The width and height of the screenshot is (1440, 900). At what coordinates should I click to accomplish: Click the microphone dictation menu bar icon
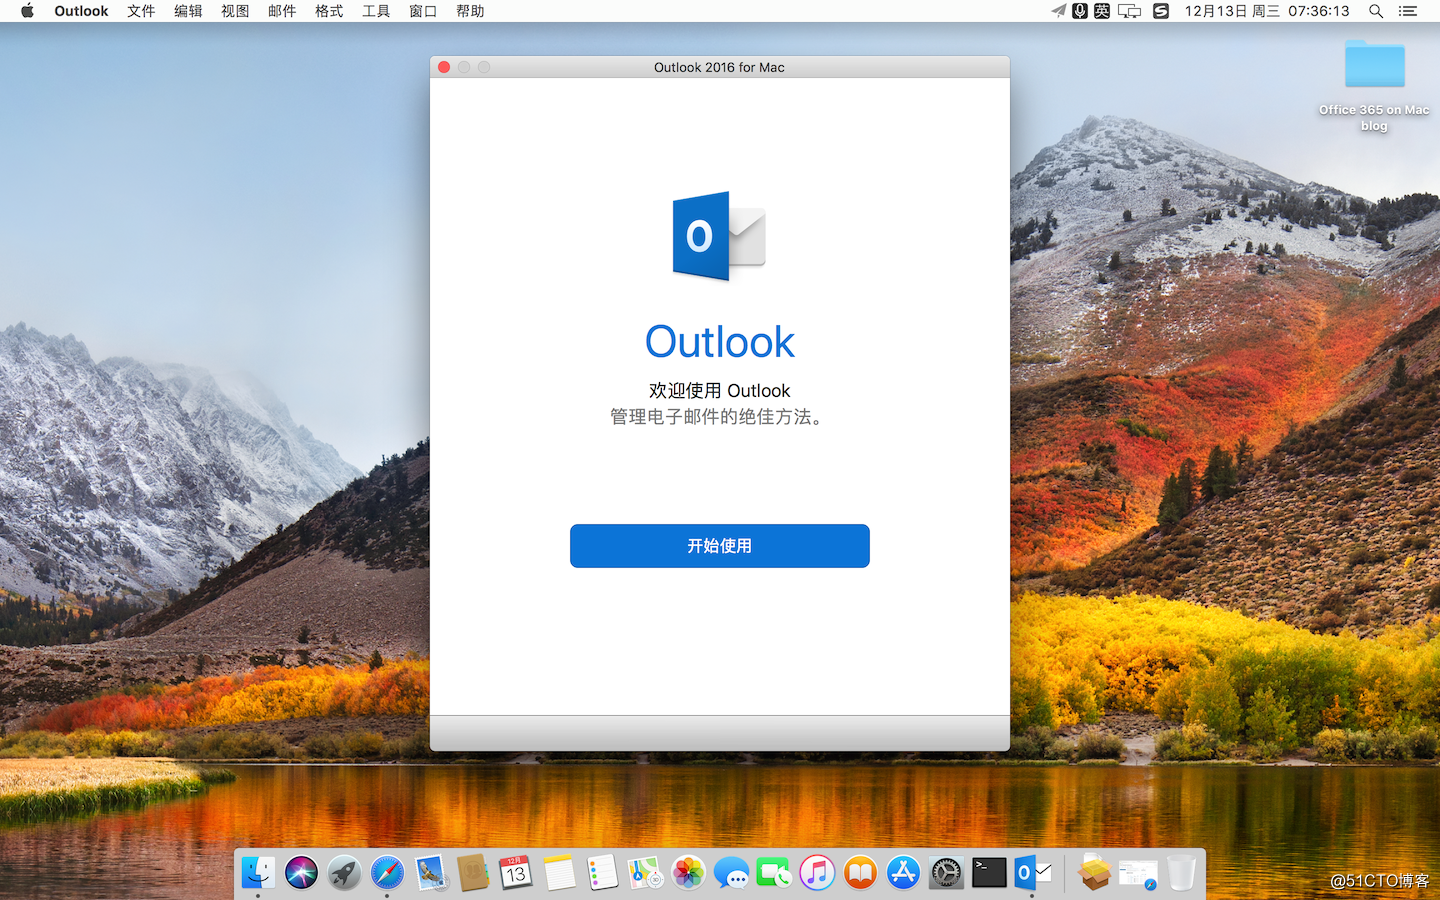1080,11
